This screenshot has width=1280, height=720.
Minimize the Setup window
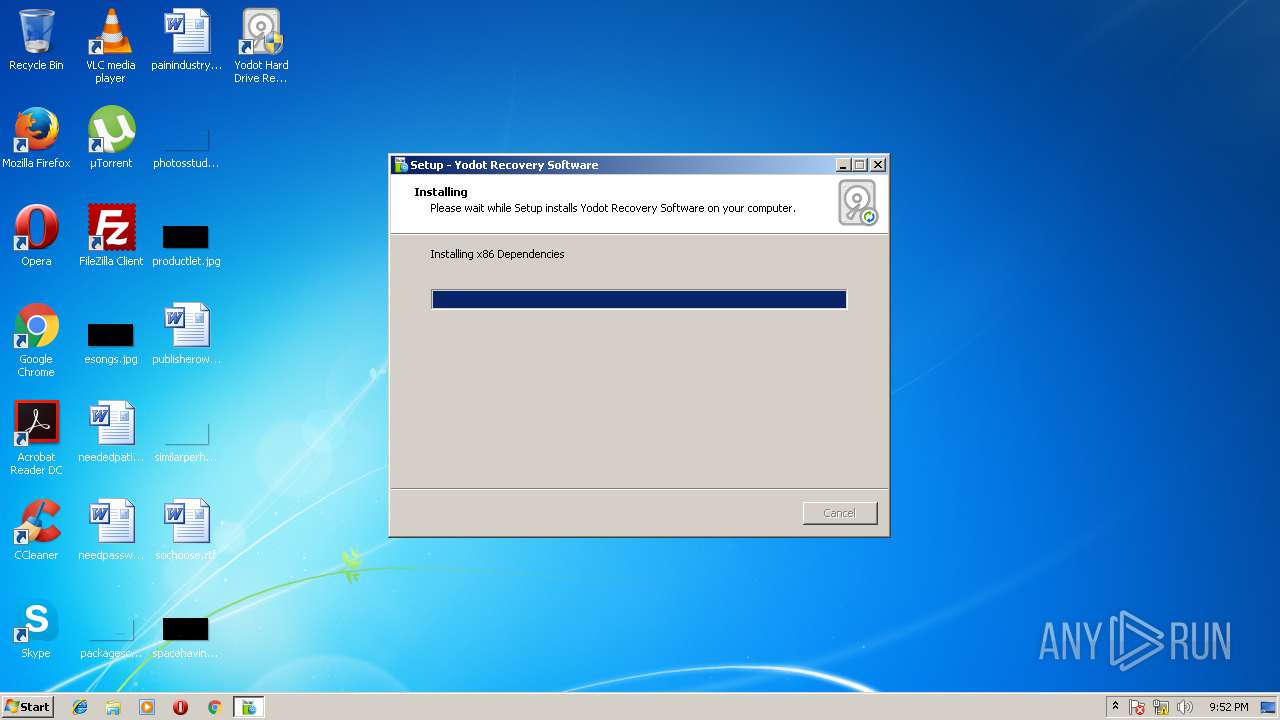pos(843,165)
